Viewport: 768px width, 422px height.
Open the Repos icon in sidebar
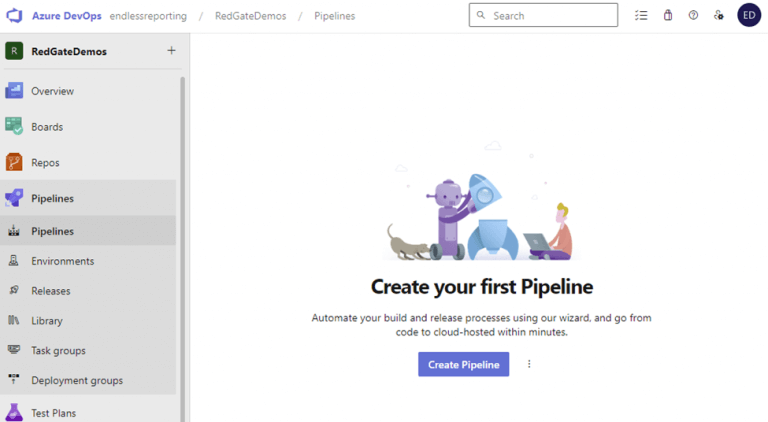click(x=14, y=162)
